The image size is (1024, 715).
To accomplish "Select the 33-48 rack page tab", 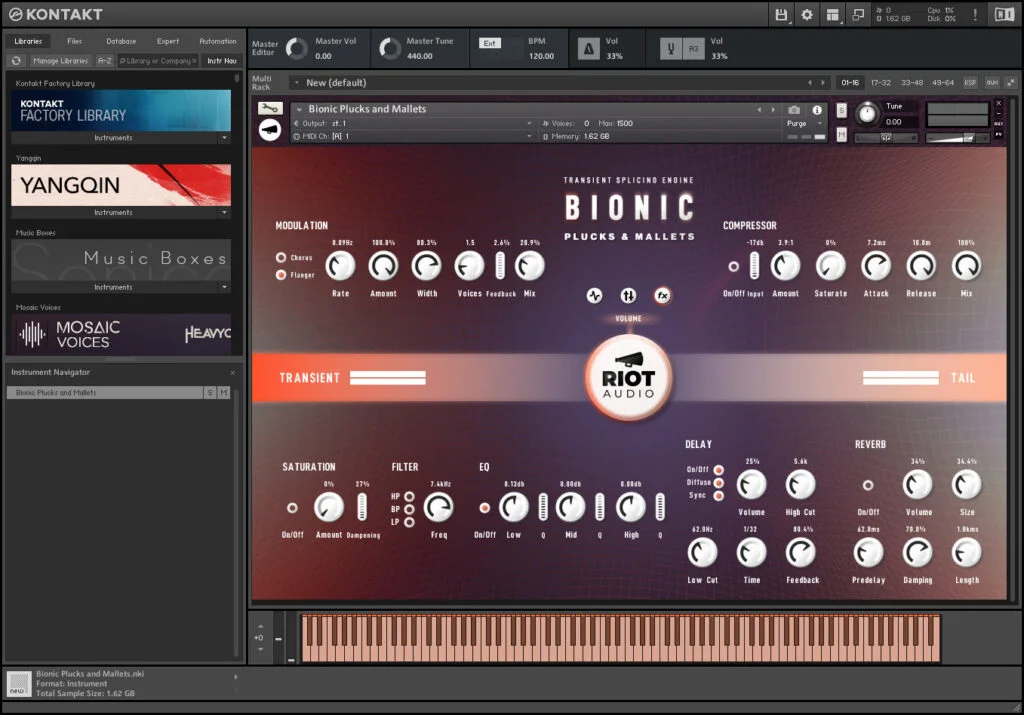I will pyautogui.click(x=912, y=83).
